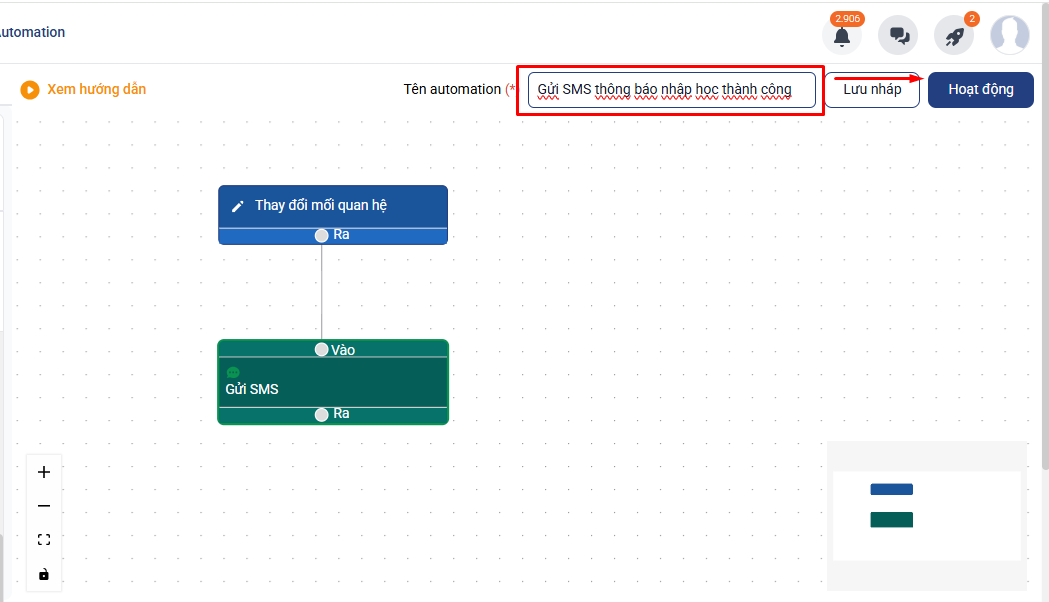Zoom out of the canvas with minus

pyautogui.click(x=43, y=506)
